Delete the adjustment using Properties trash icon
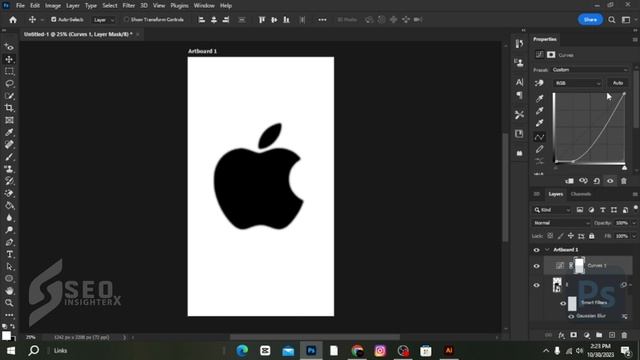Screen dimensions: 640x360 624,181
